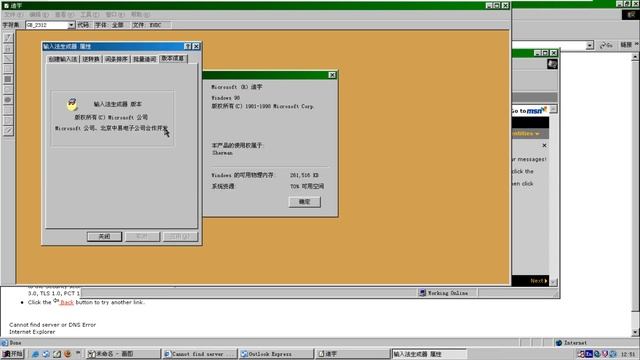The height and width of the screenshot is (360, 640).
Task: Click 确定 in the 造字 about dialog
Action: click(304, 202)
